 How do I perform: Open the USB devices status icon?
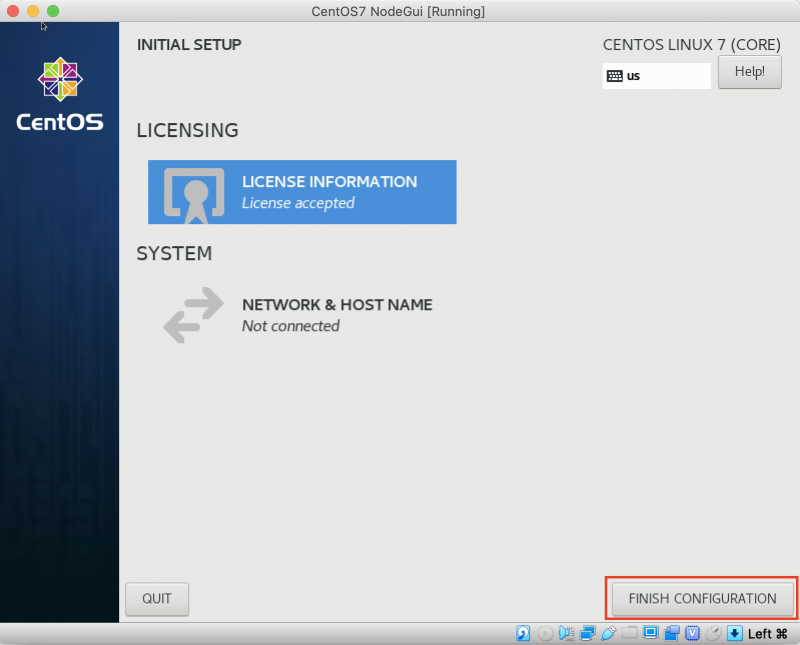coord(608,633)
